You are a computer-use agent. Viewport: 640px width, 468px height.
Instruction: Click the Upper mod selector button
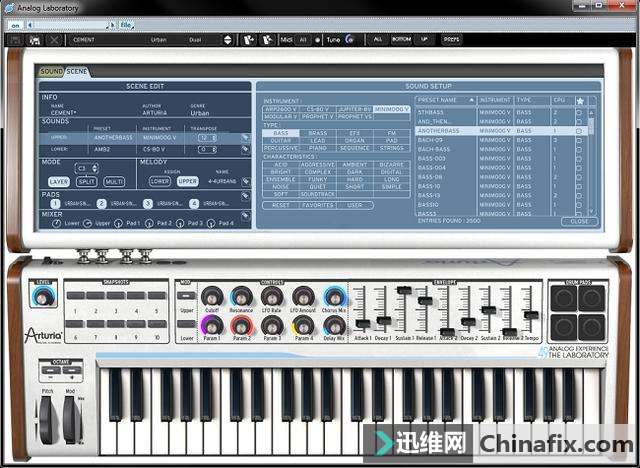click(x=186, y=295)
